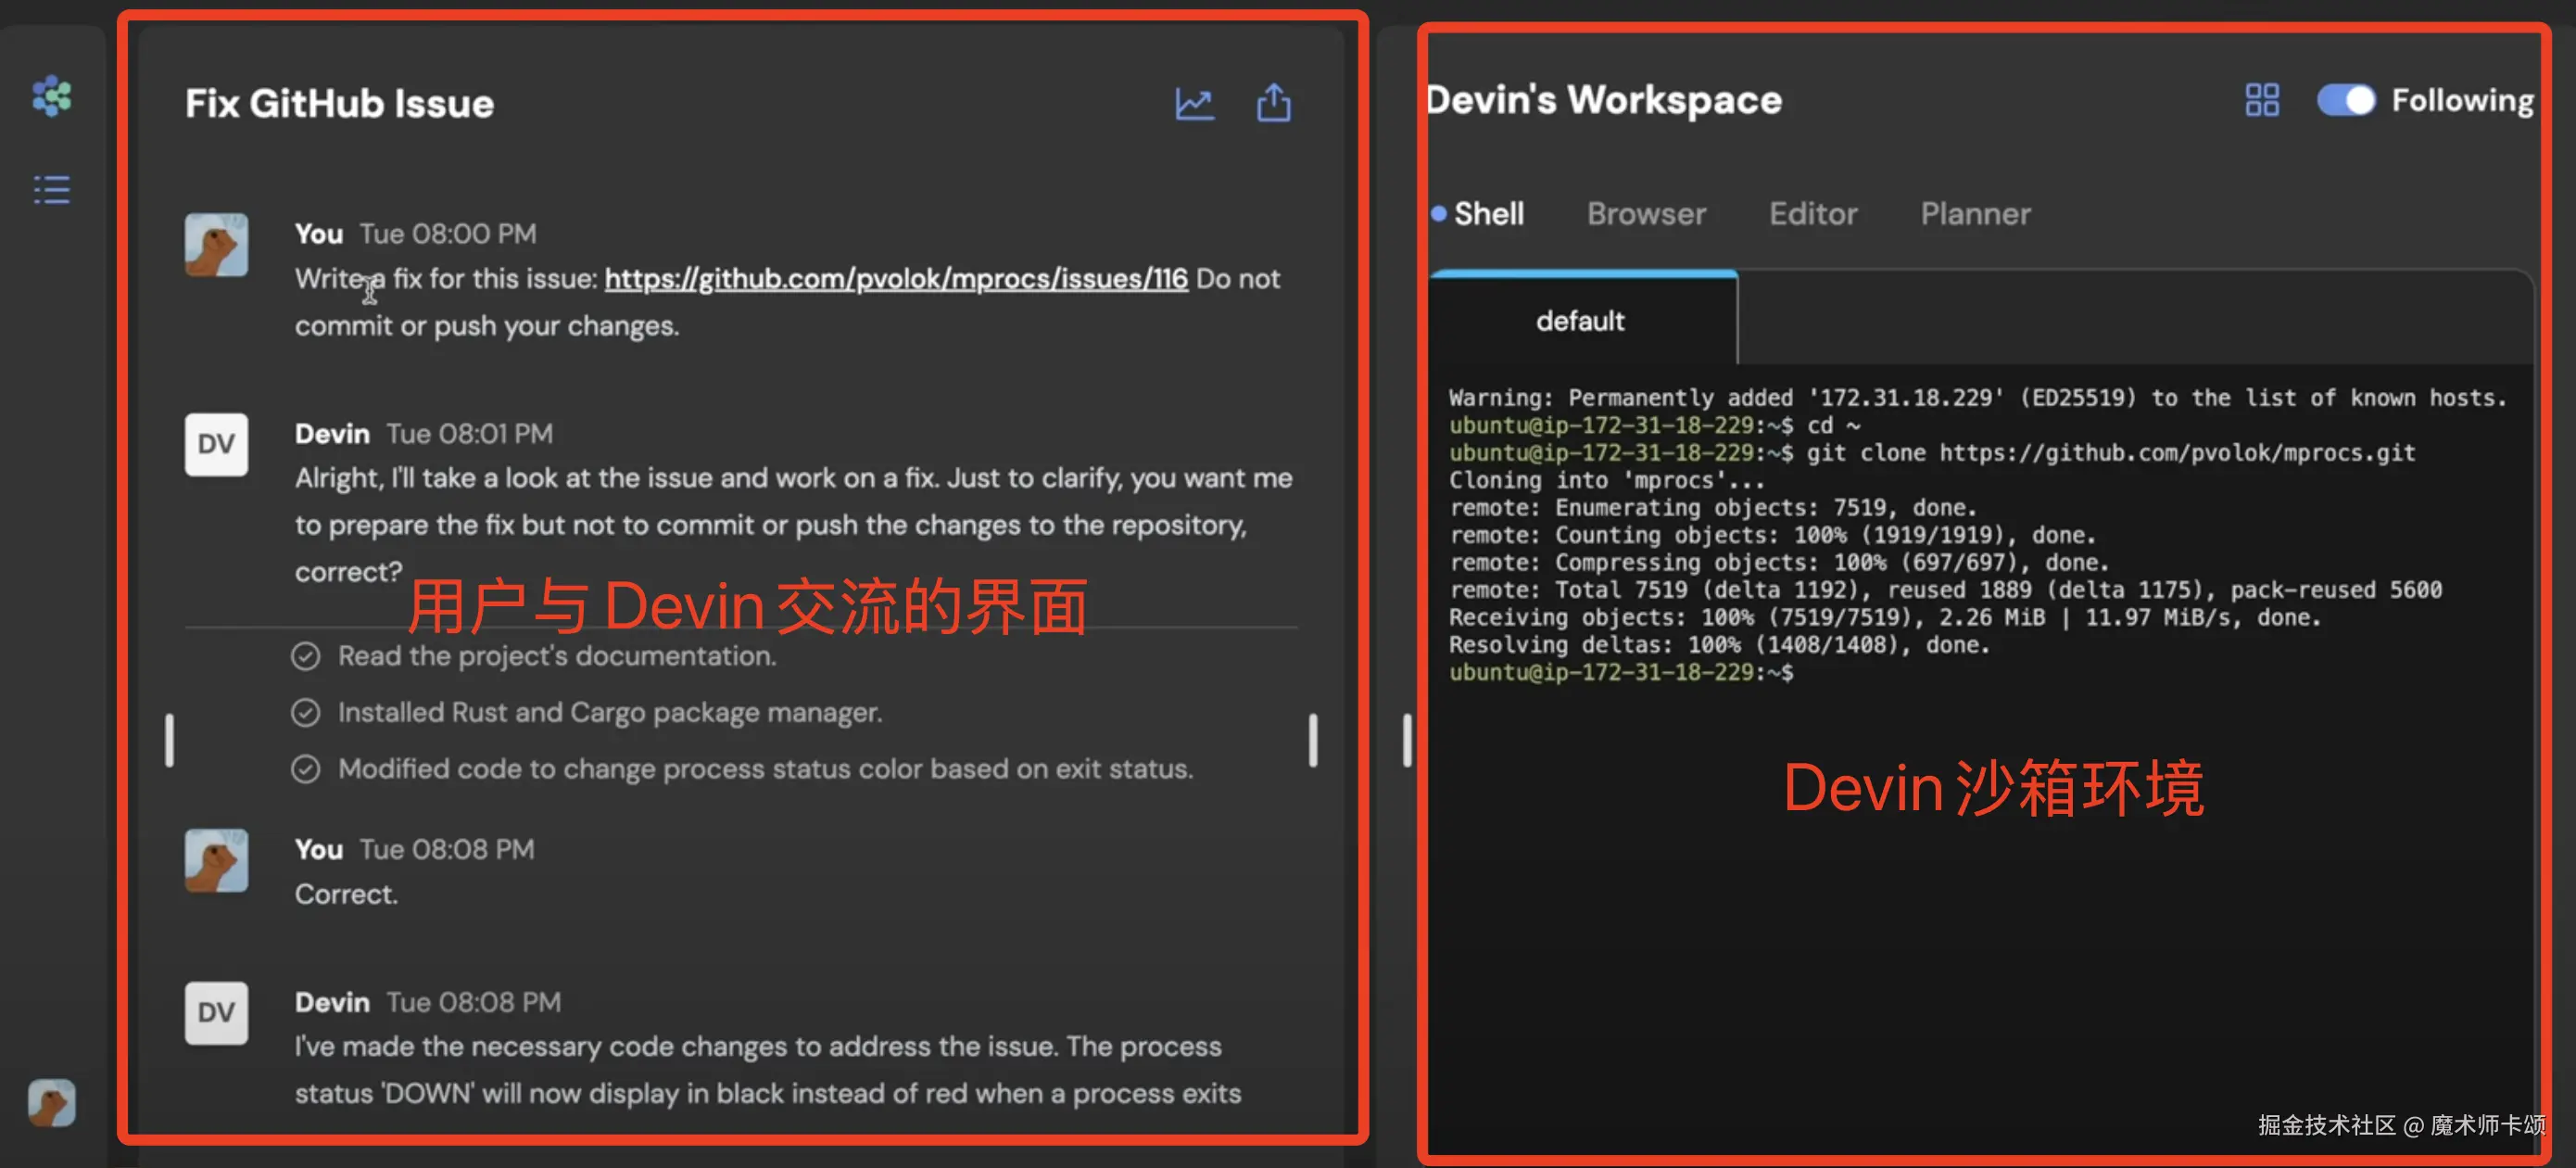This screenshot has width=2576, height=1168.
Task: Click the divider handle between chat and workspace
Action: point(1406,740)
